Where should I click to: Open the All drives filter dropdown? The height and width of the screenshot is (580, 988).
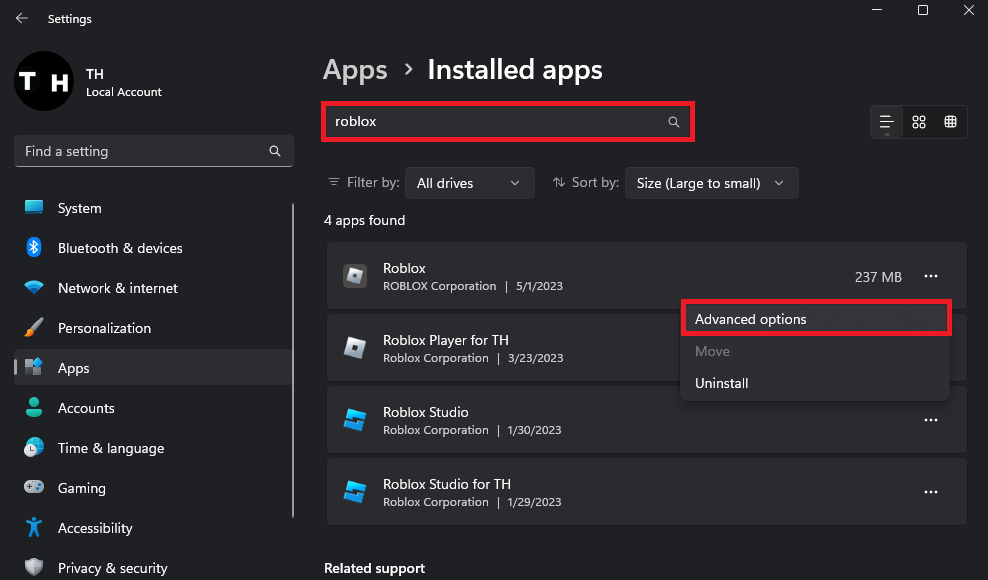(x=469, y=183)
